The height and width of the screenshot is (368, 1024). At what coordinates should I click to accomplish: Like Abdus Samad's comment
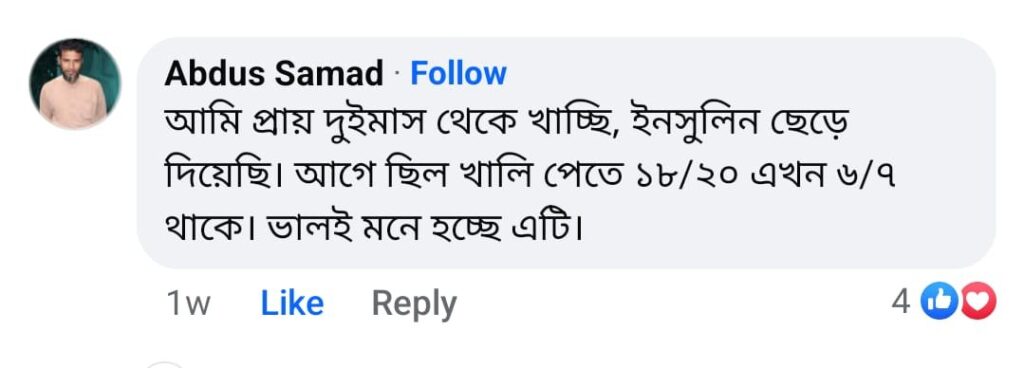[292, 303]
